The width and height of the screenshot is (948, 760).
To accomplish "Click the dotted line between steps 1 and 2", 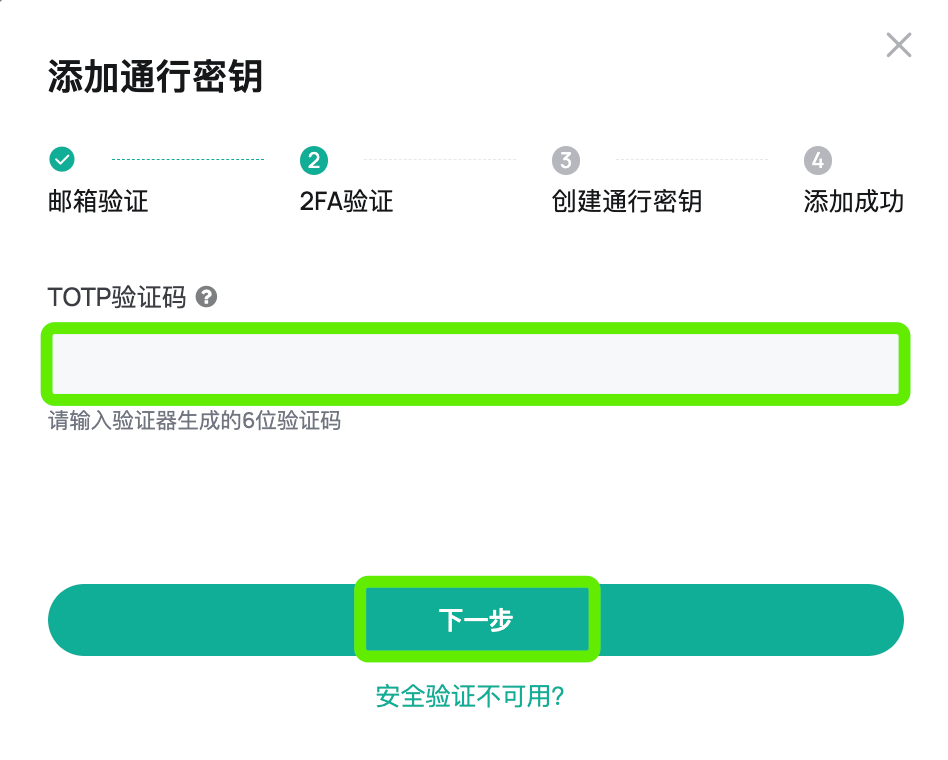I will (188, 159).
